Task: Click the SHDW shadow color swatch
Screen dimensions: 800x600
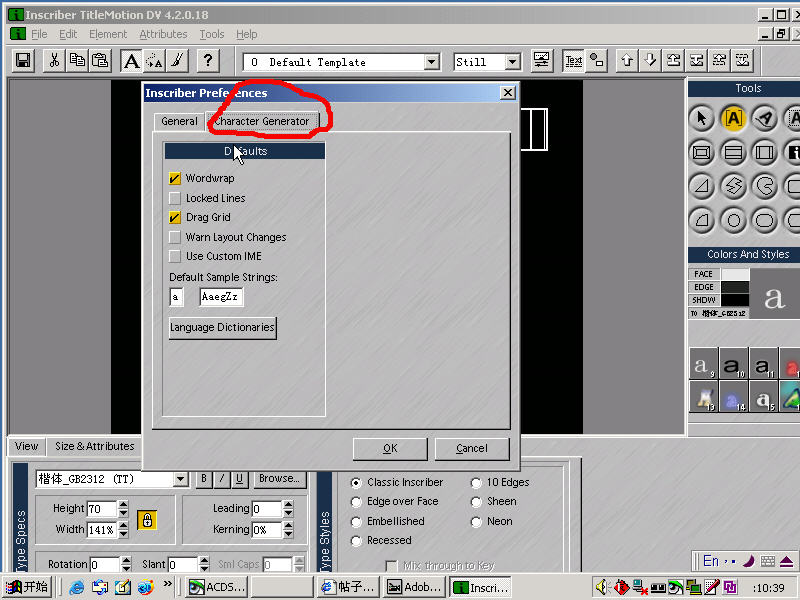Action: tap(735, 300)
